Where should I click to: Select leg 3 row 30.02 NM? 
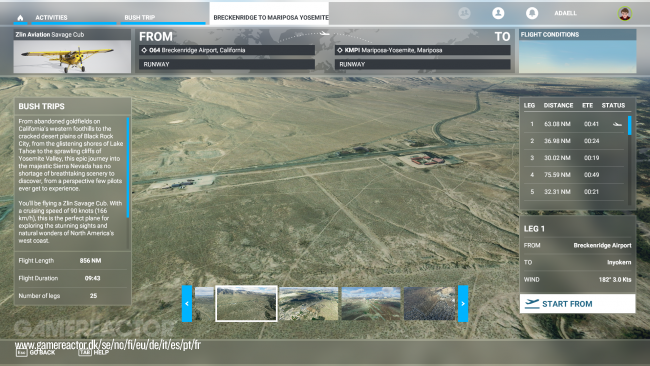click(574, 158)
